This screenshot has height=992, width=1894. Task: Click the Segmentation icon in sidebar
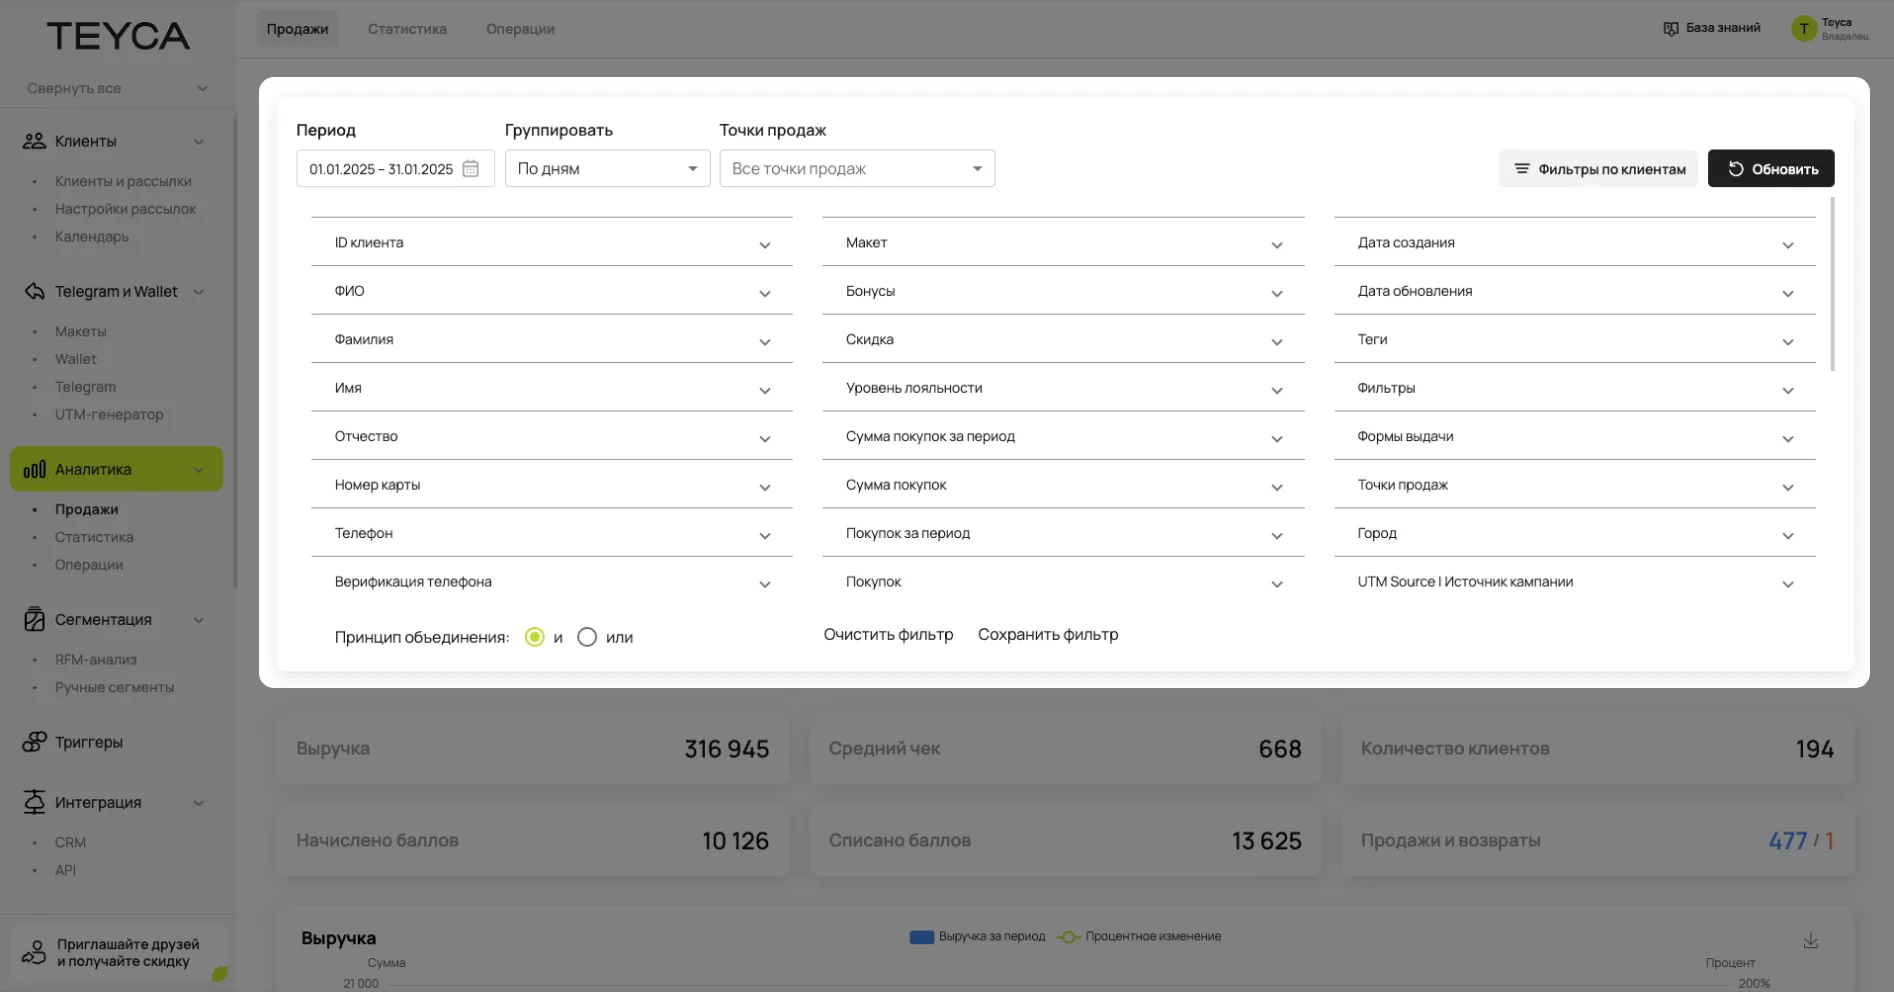point(34,619)
